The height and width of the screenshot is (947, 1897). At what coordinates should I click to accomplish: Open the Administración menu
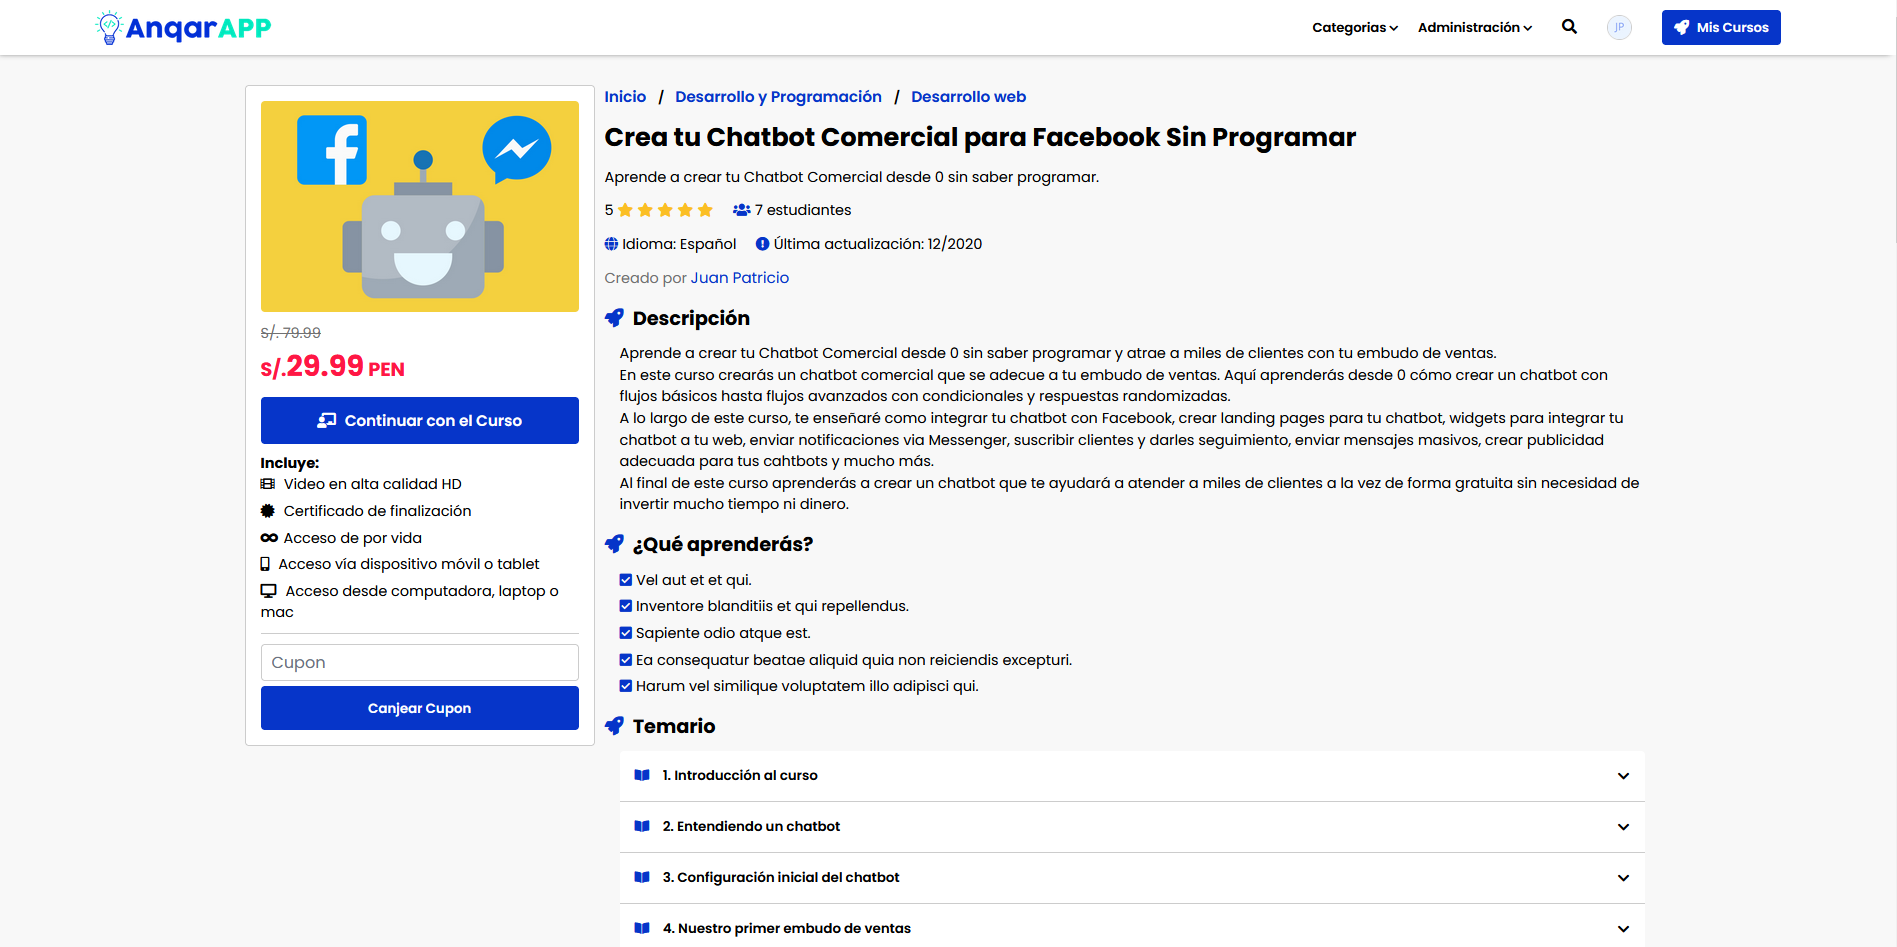pyautogui.click(x=1473, y=27)
